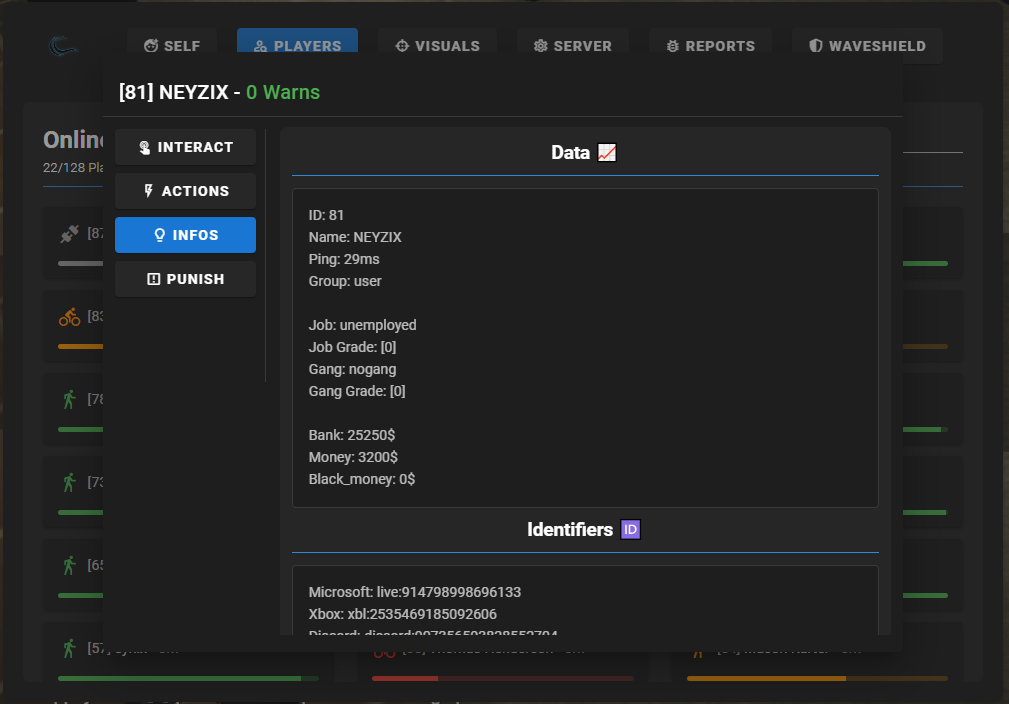Open the ACTIONS menu for this player
The height and width of the screenshot is (704, 1009).
pyautogui.click(x=184, y=191)
